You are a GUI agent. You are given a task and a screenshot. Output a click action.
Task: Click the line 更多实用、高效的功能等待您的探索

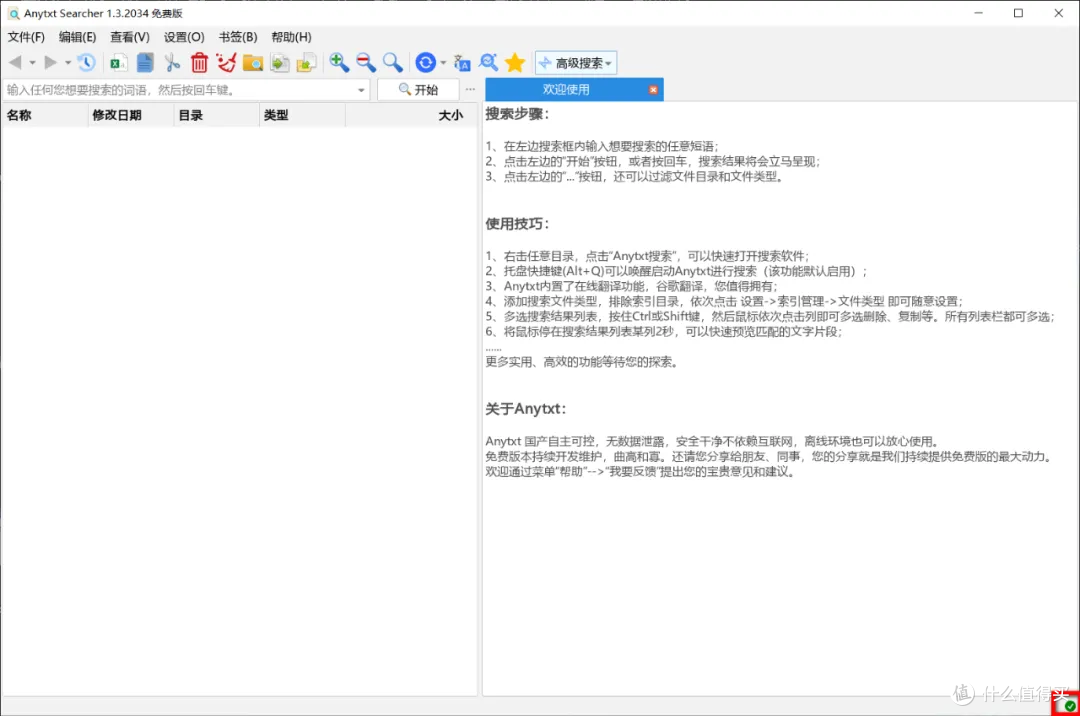tap(582, 362)
